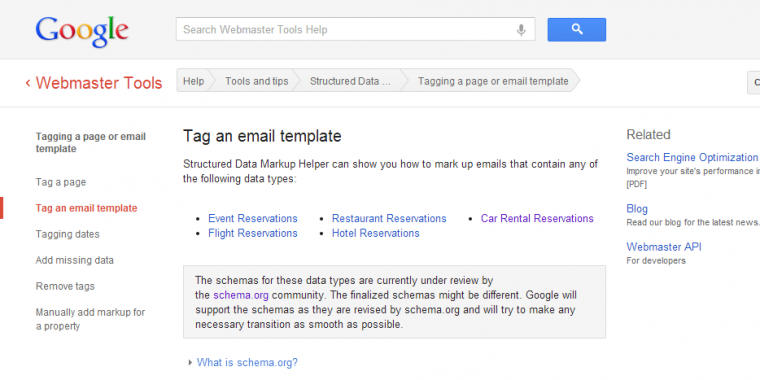Image resolution: width=760 pixels, height=380 pixels.
Task: Click the back arrow beside Webmaster Tools
Action: pyautogui.click(x=28, y=83)
